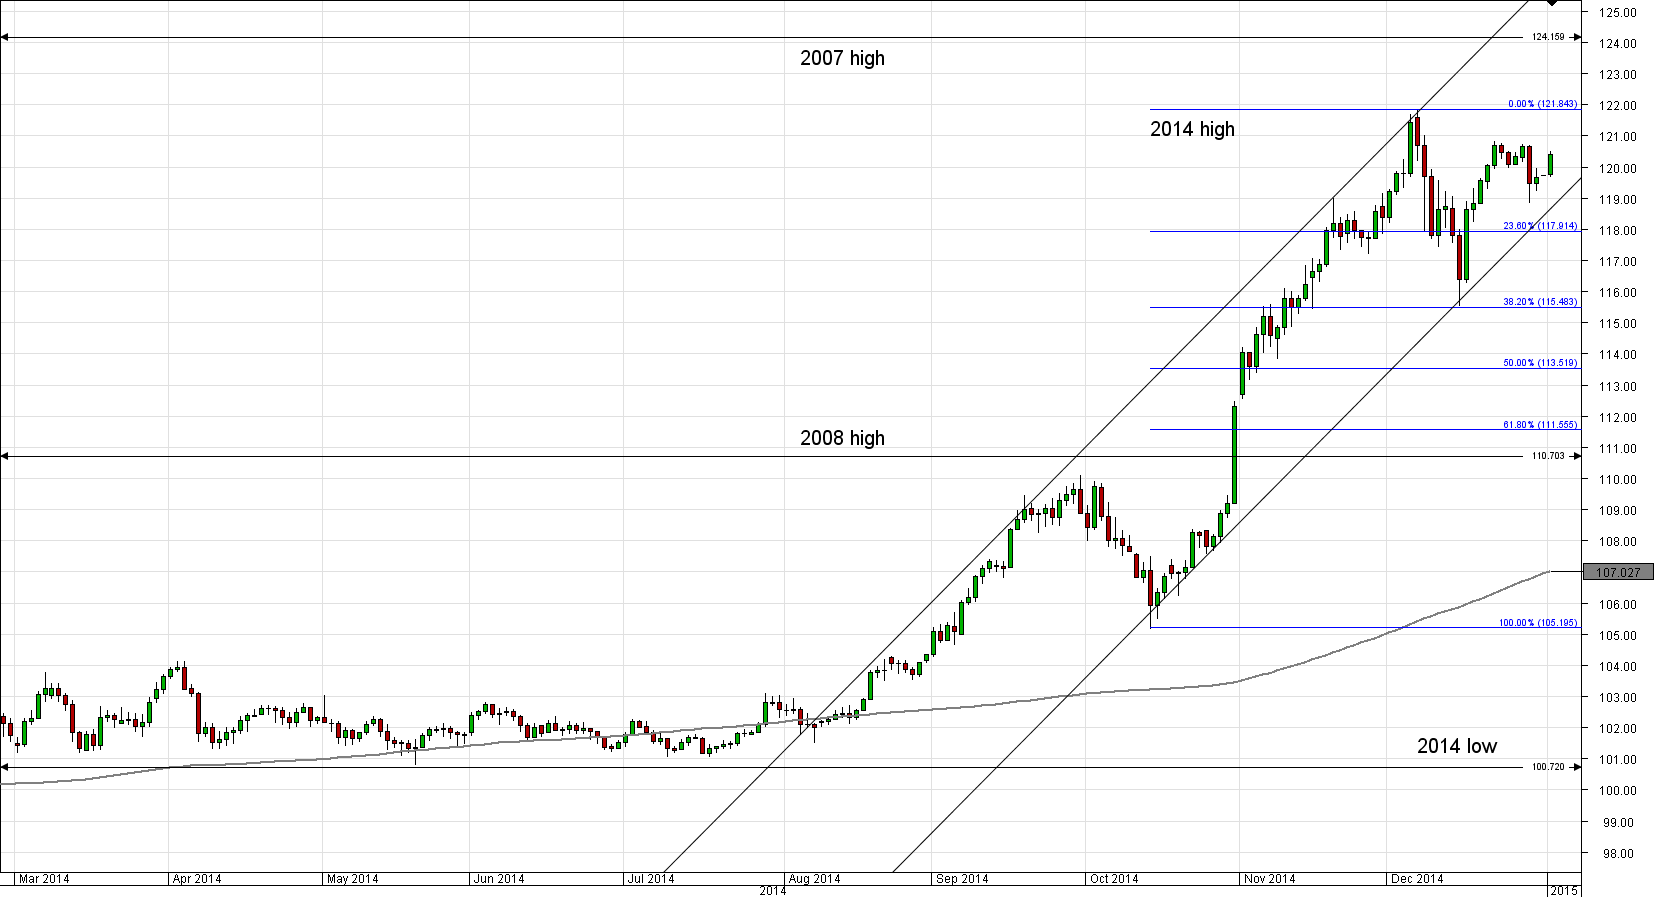Click the 123.00 price axis label
Image resolution: width=1655 pixels, height=897 pixels.
coord(1617,75)
